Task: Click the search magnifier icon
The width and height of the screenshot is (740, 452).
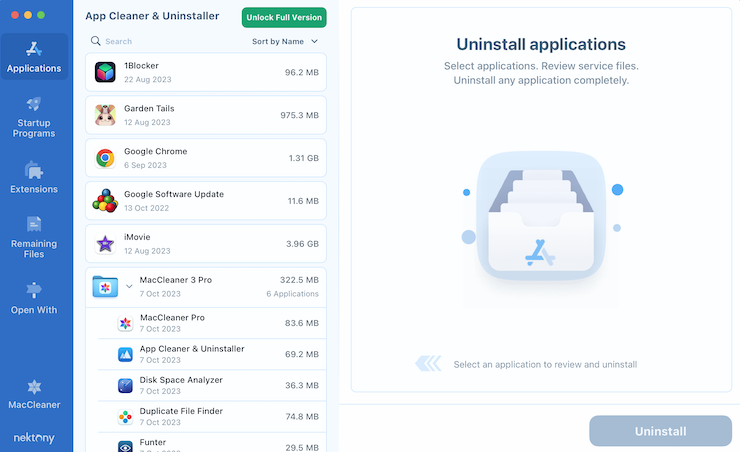Action: (95, 41)
